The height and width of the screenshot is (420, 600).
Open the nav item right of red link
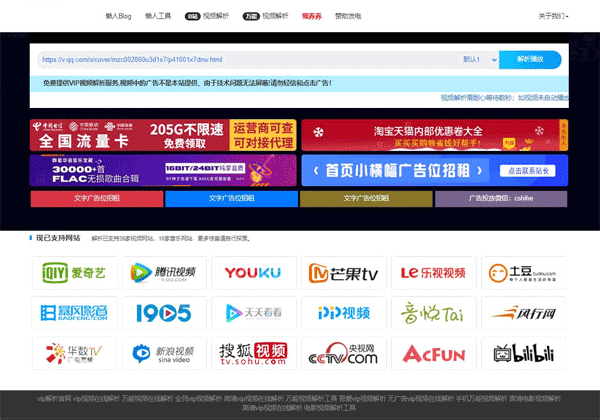348,16
